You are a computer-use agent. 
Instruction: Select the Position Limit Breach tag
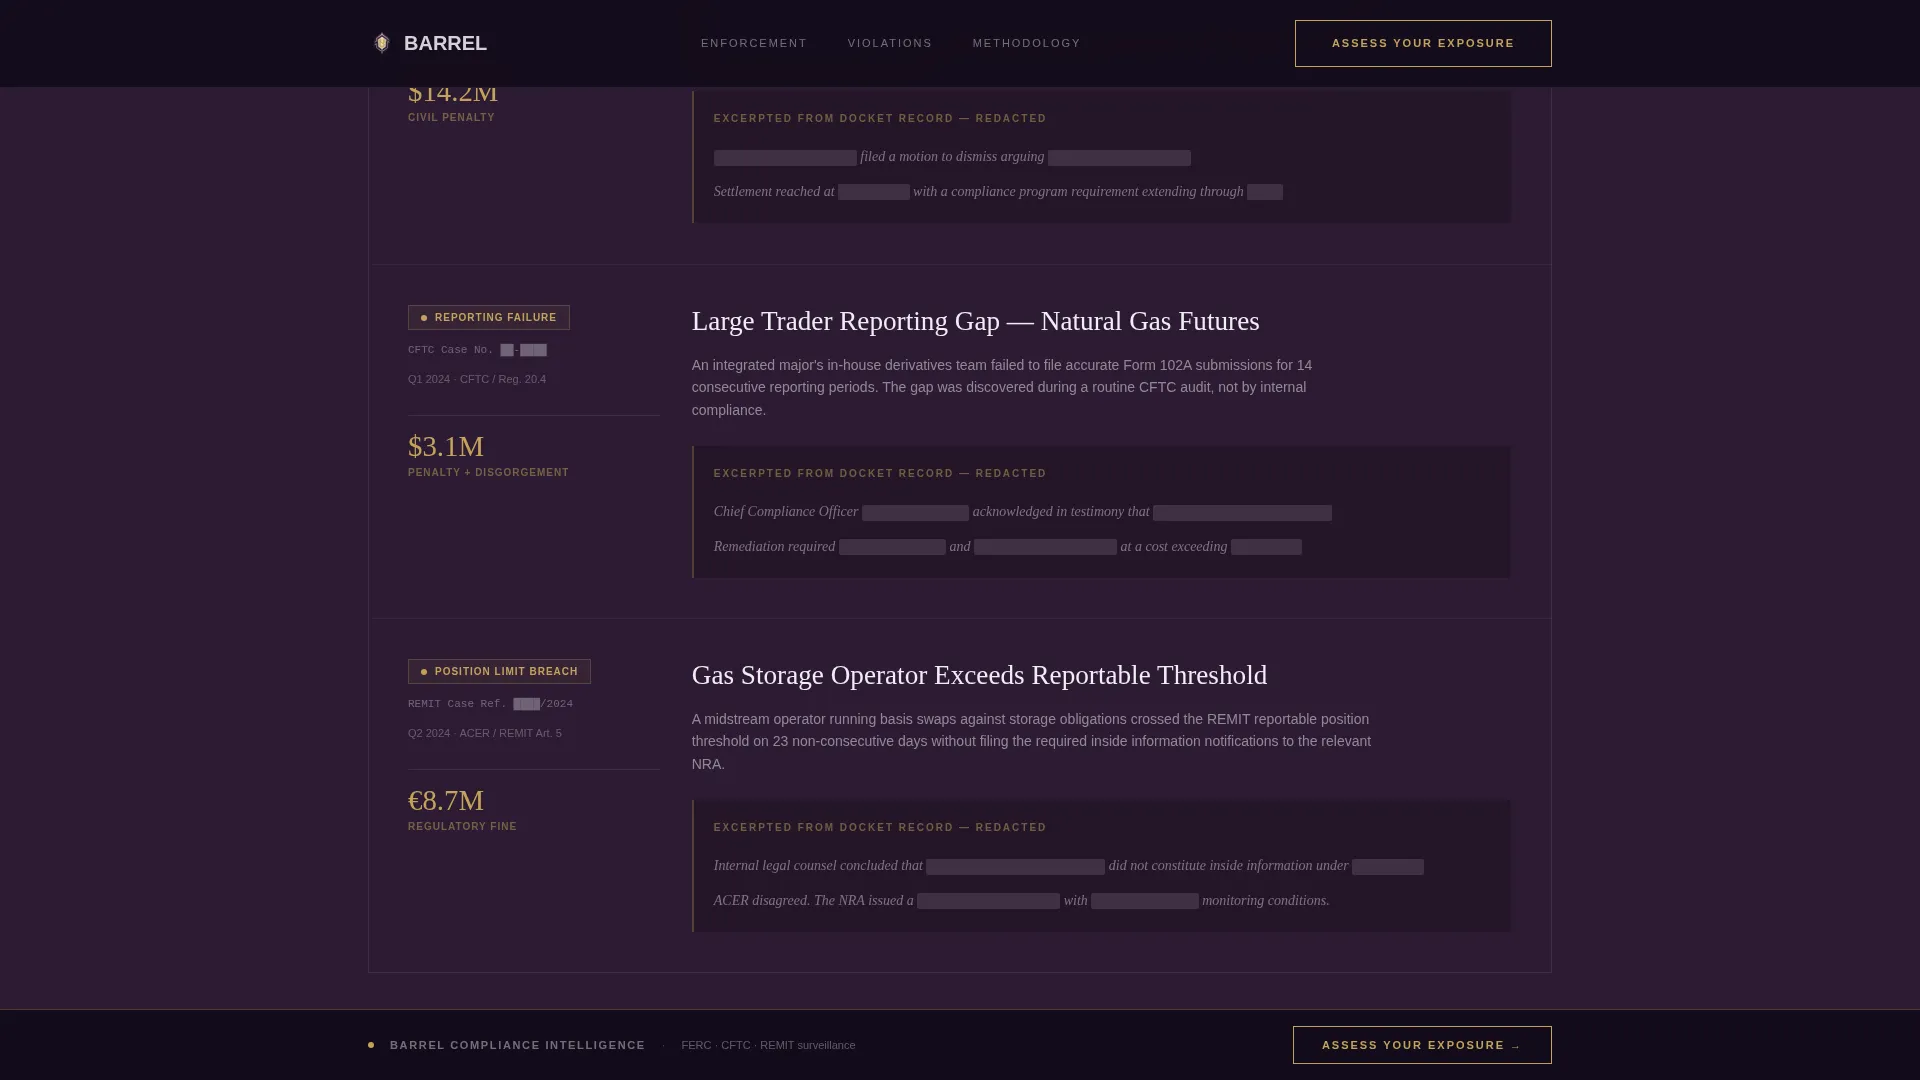point(499,671)
